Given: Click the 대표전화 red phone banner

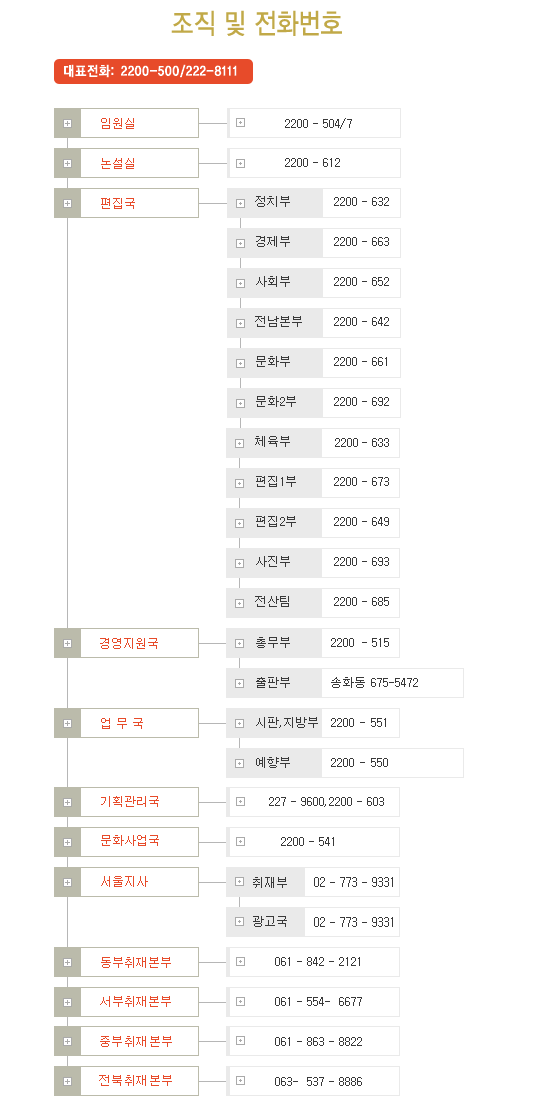Looking at the screenshot, I should pos(153,72).
